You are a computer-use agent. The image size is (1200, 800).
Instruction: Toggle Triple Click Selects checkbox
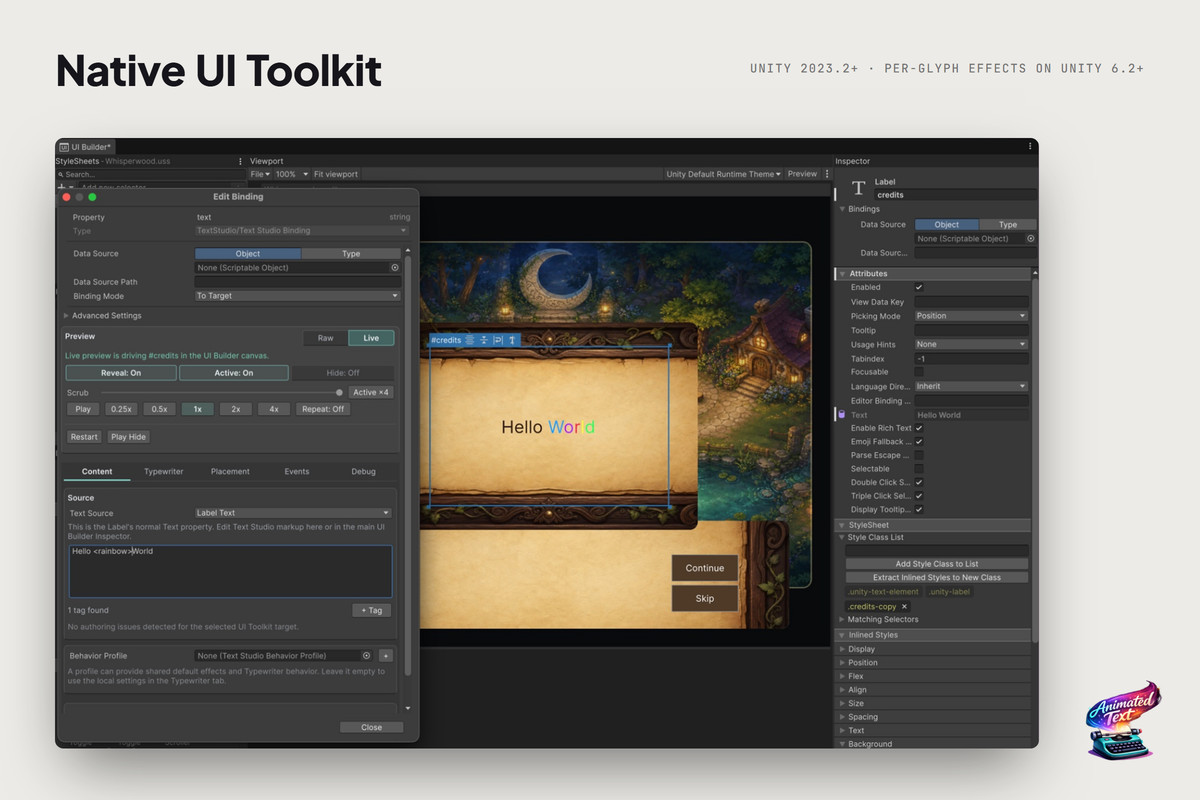919,496
